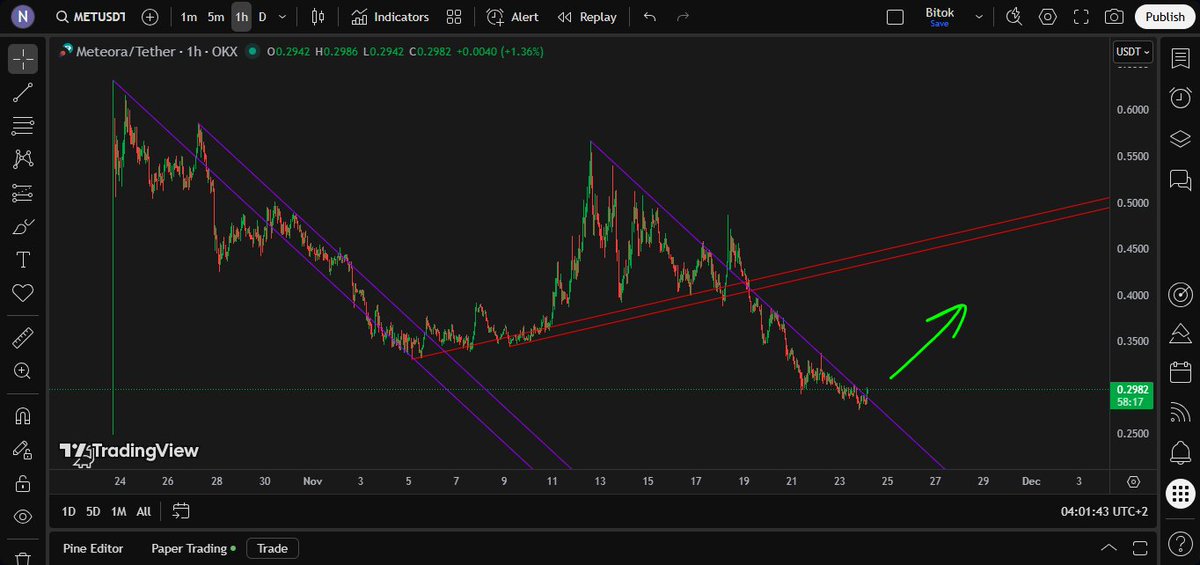
Task: Select the XABCD pattern tool
Action: 23,159
